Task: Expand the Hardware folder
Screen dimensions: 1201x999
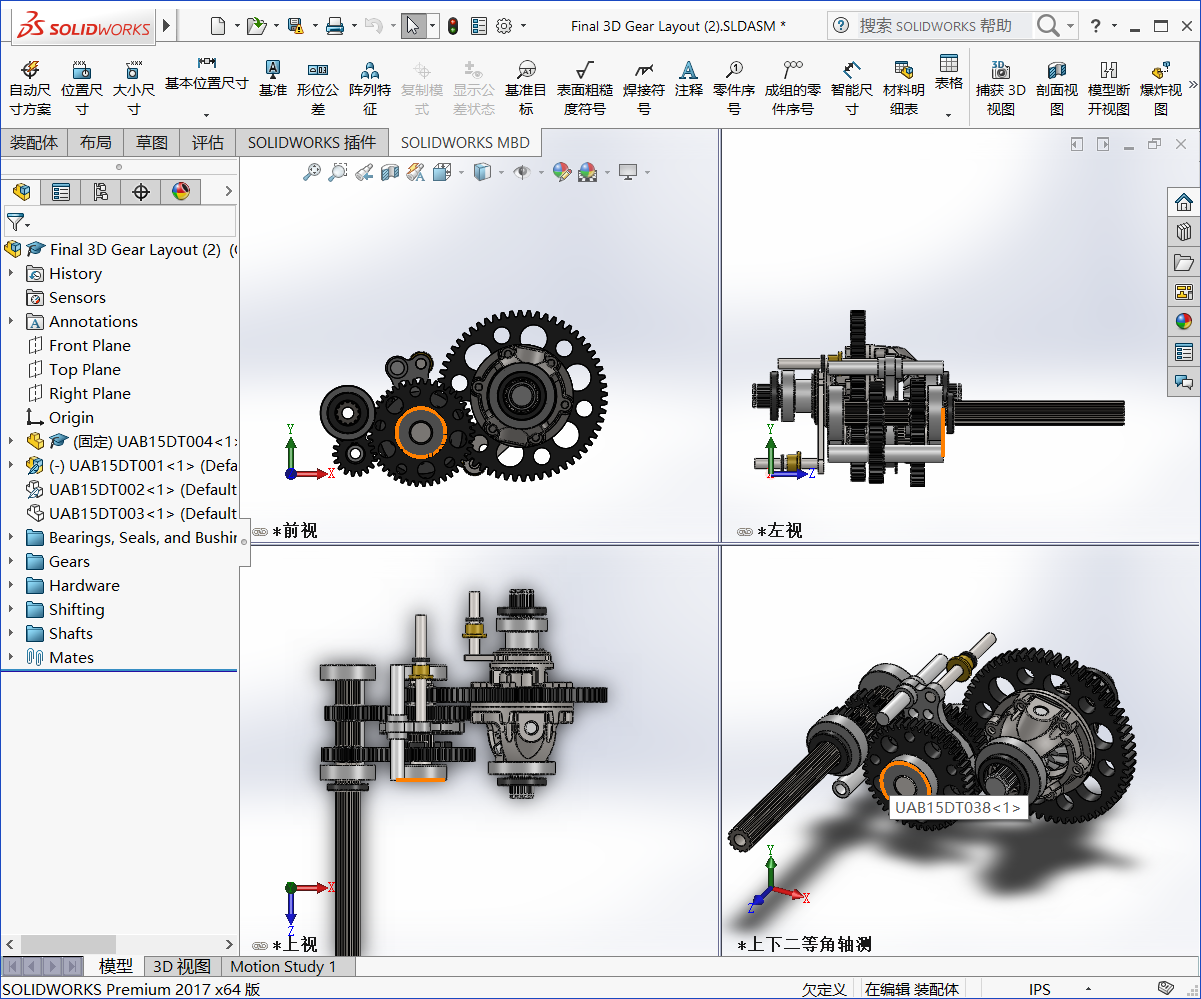Action: click(x=11, y=585)
